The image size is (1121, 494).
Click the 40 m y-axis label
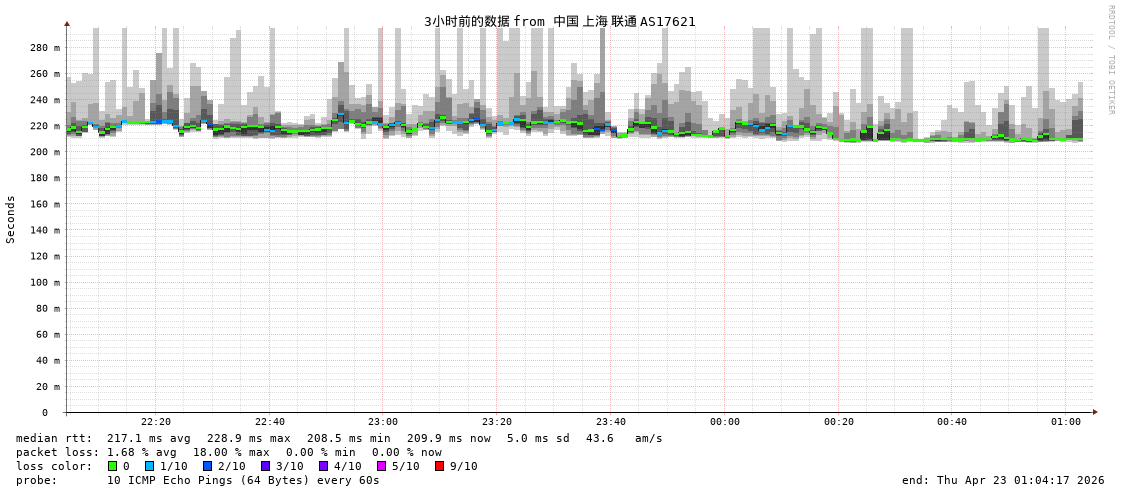coord(48,360)
